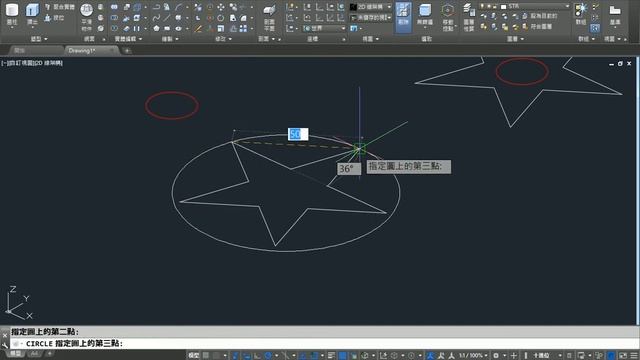
Task: Open the 2D 線架構 visual style dropdown
Action: coord(371,7)
